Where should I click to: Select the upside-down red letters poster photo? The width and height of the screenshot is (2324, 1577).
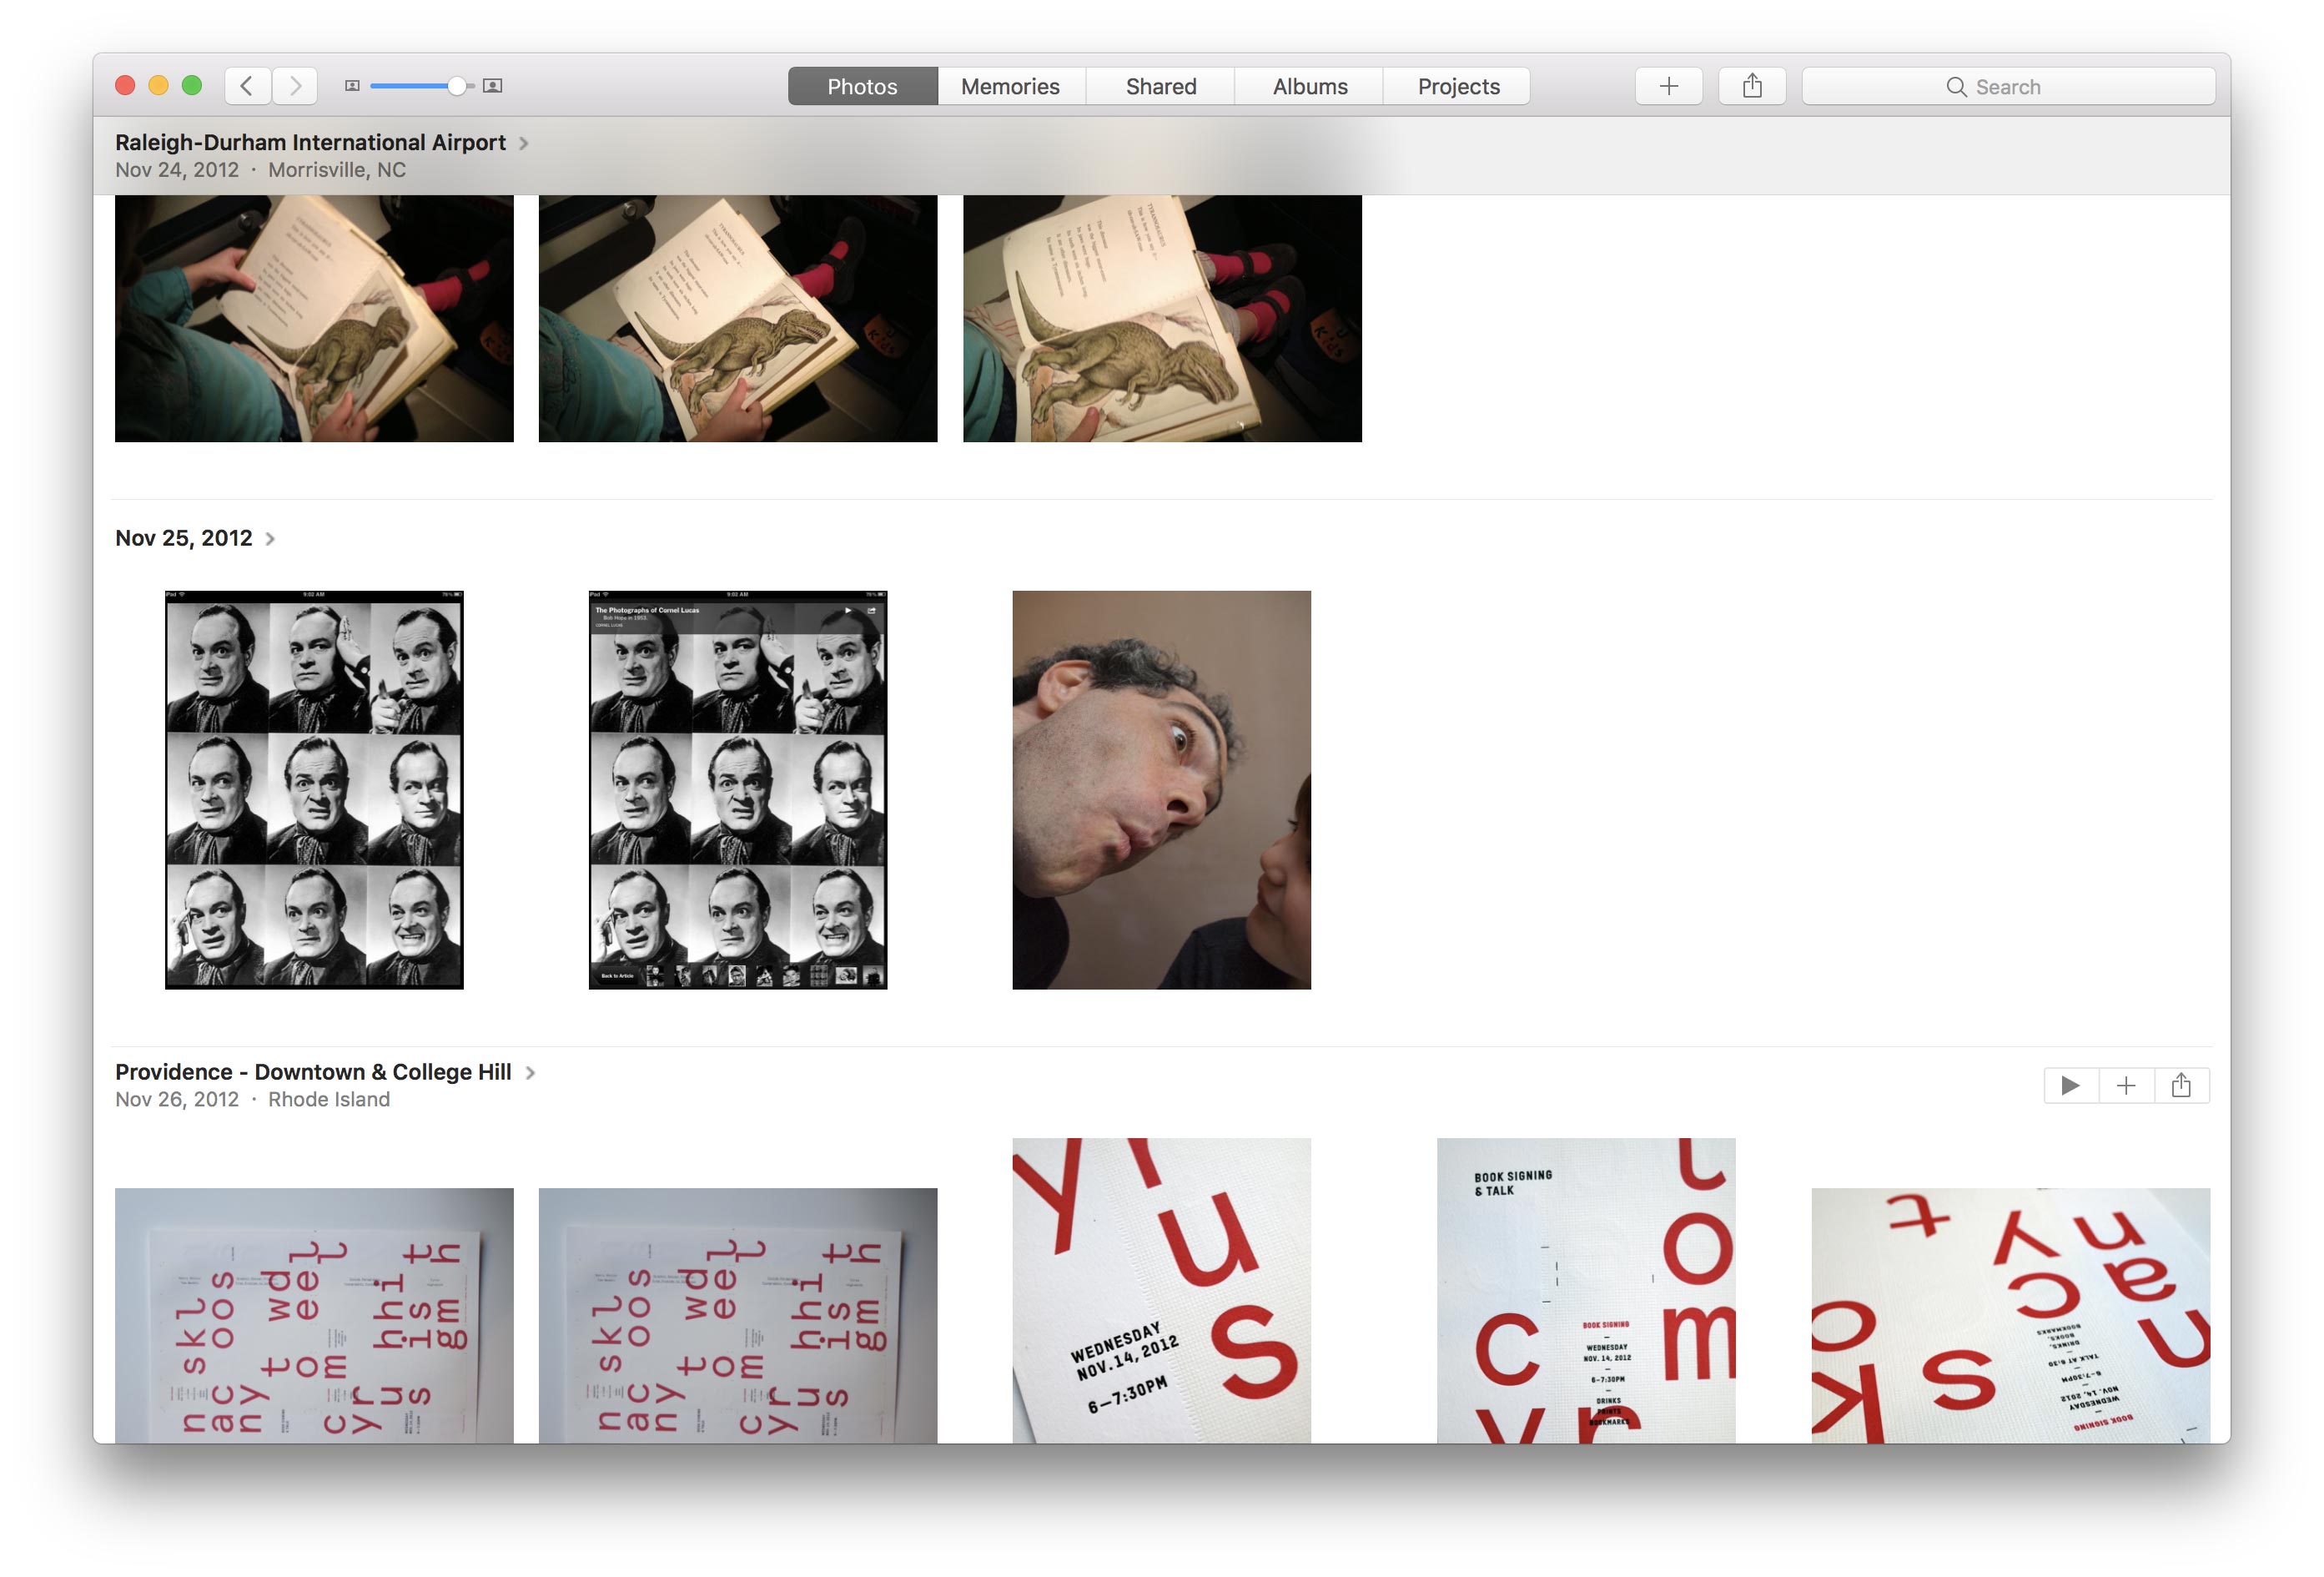point(2011,1315)
